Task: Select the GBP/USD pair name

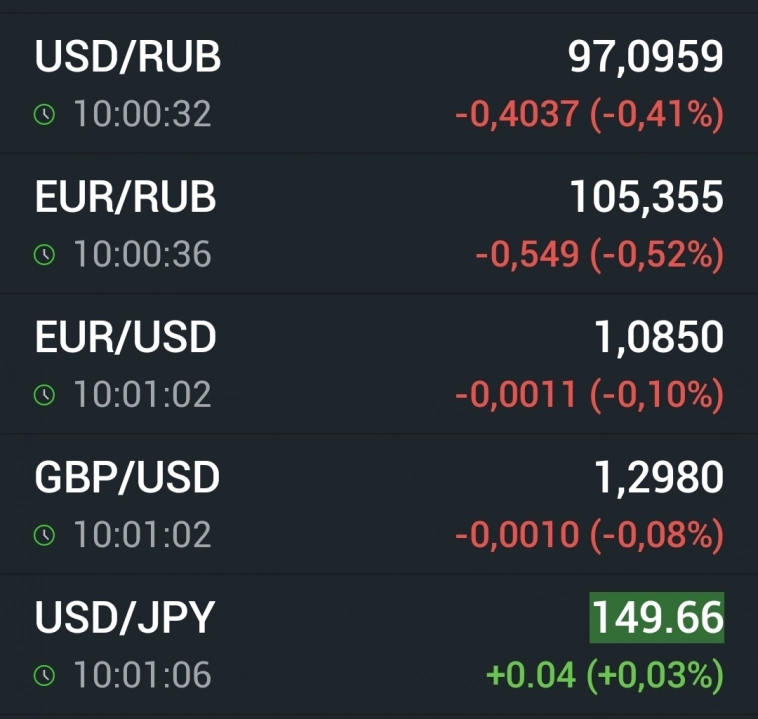Action: point(127,478)
